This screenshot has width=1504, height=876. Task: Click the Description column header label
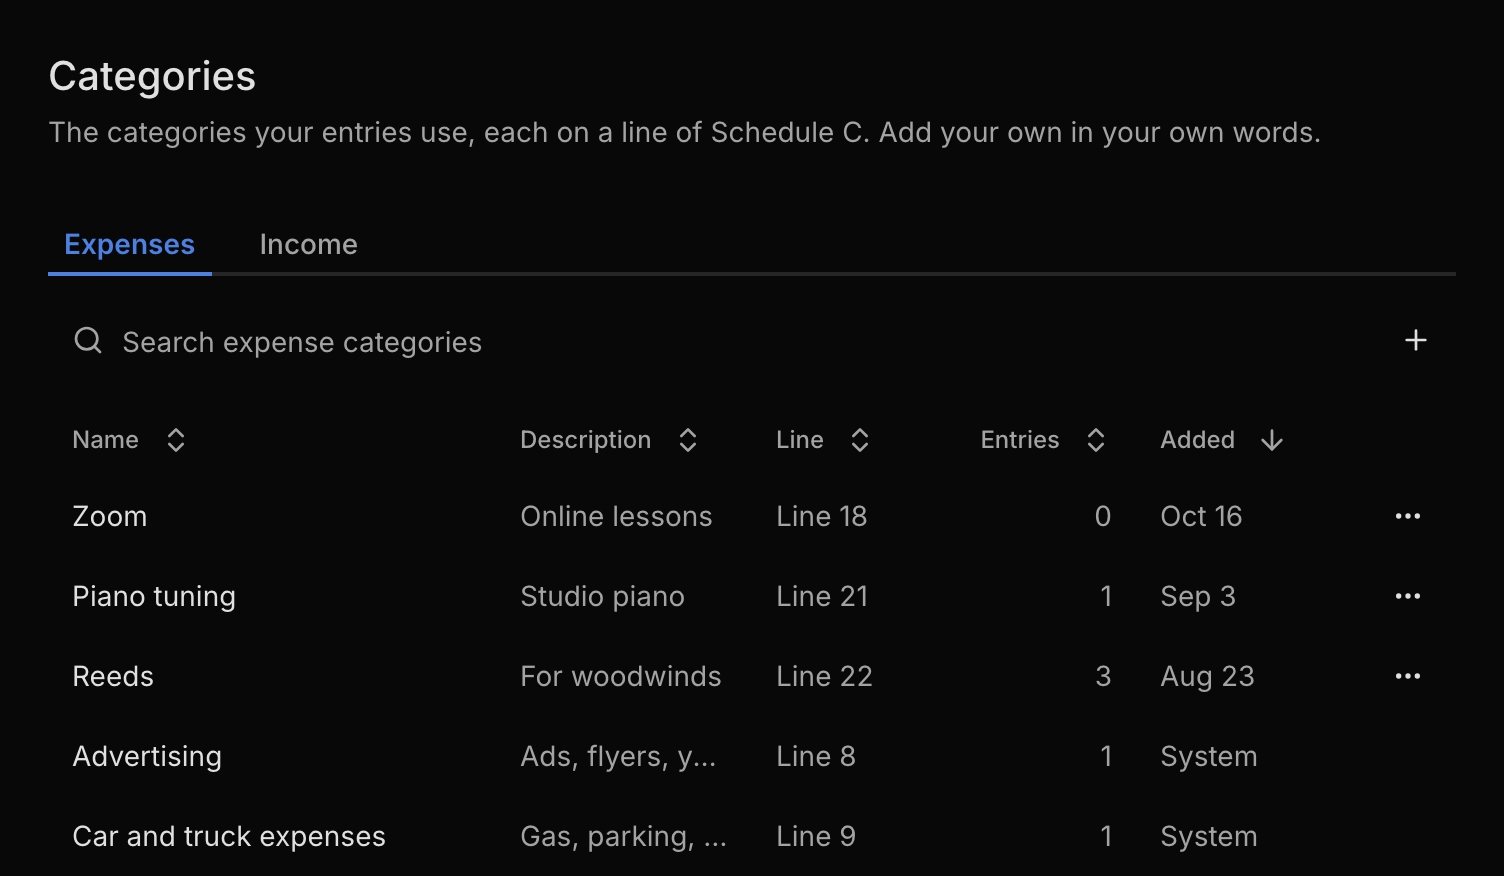pos(585,440)
